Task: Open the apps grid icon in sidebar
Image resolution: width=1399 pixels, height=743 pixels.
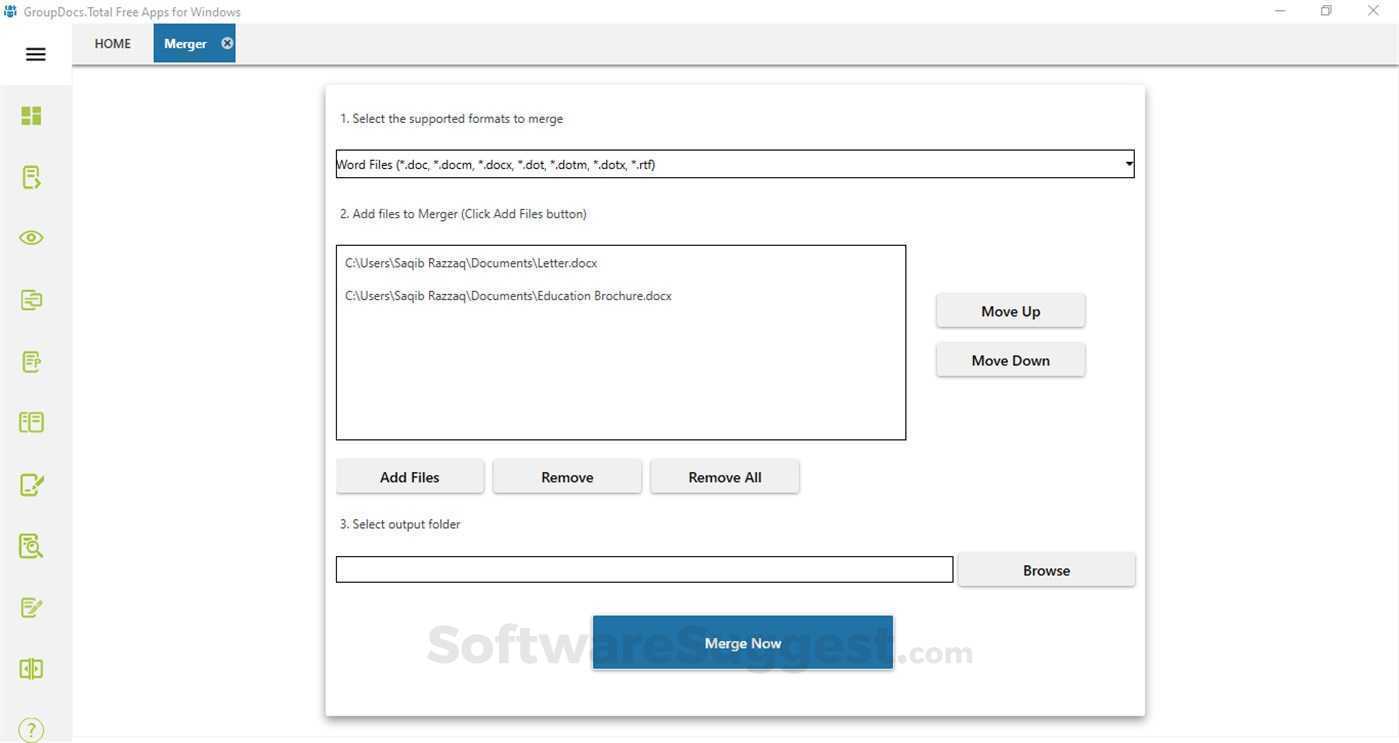Action: 31,115
